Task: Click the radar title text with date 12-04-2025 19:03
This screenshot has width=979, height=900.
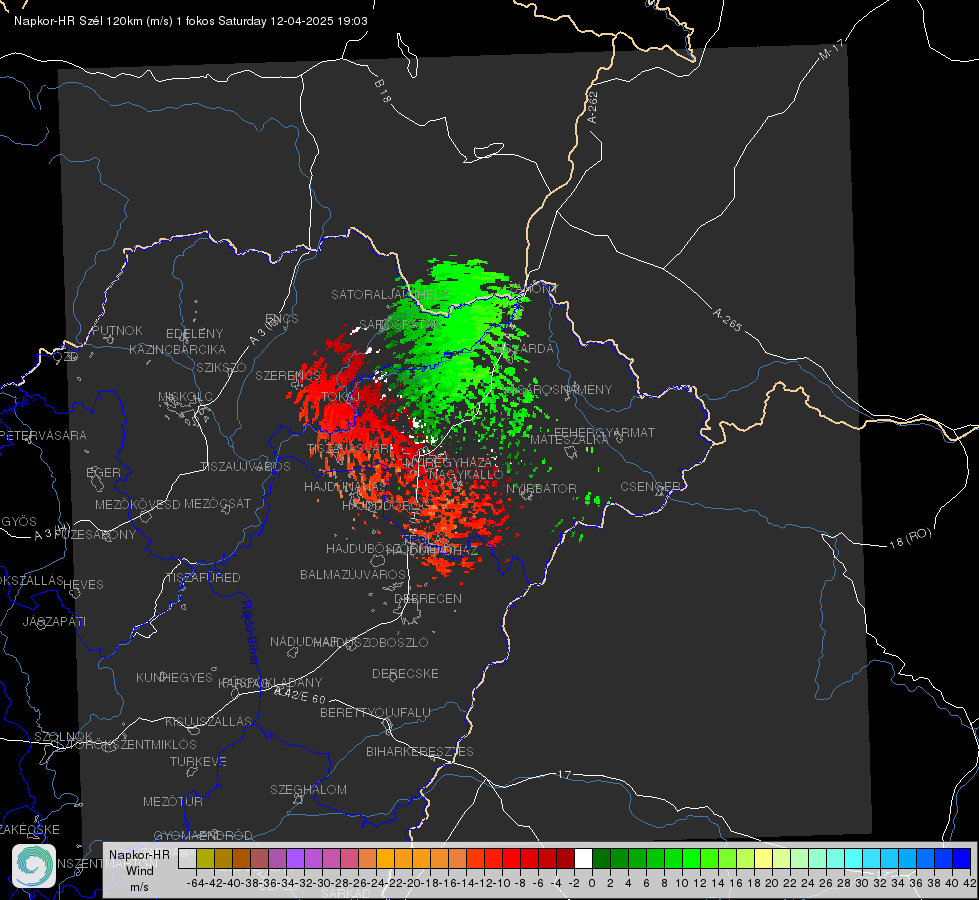Action: tap(190, 21)
